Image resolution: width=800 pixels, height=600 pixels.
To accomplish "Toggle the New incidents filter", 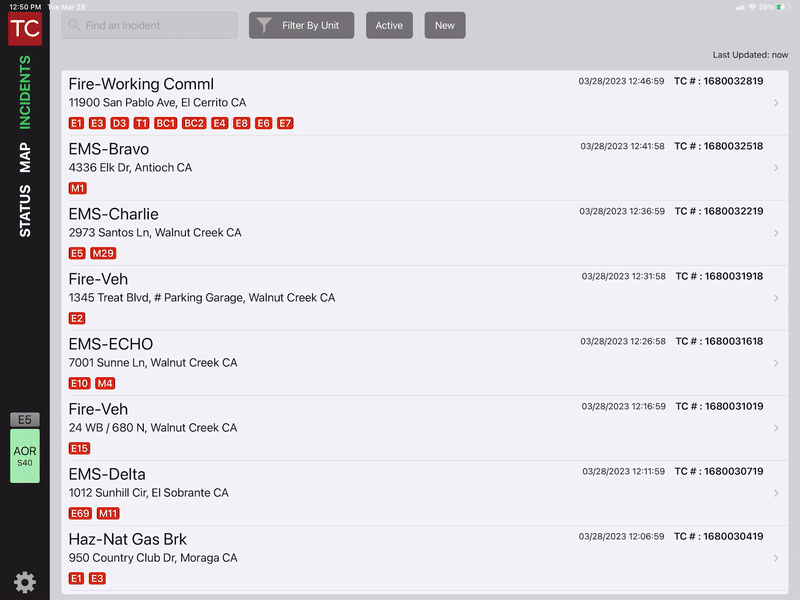I will coord(444,26).
